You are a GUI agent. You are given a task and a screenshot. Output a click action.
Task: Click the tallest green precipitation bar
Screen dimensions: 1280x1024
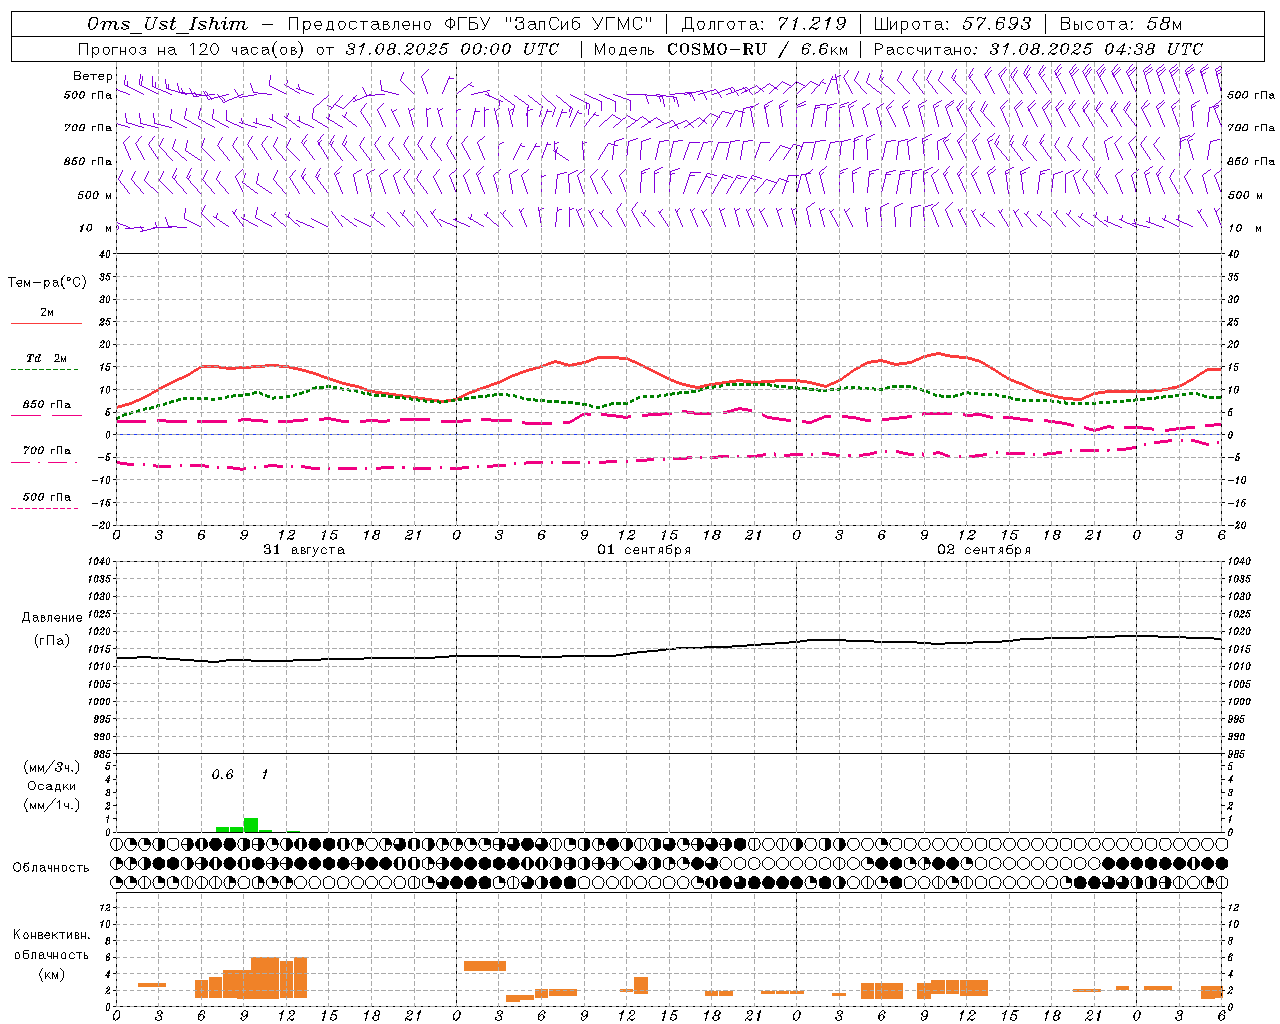pos(251,825)
